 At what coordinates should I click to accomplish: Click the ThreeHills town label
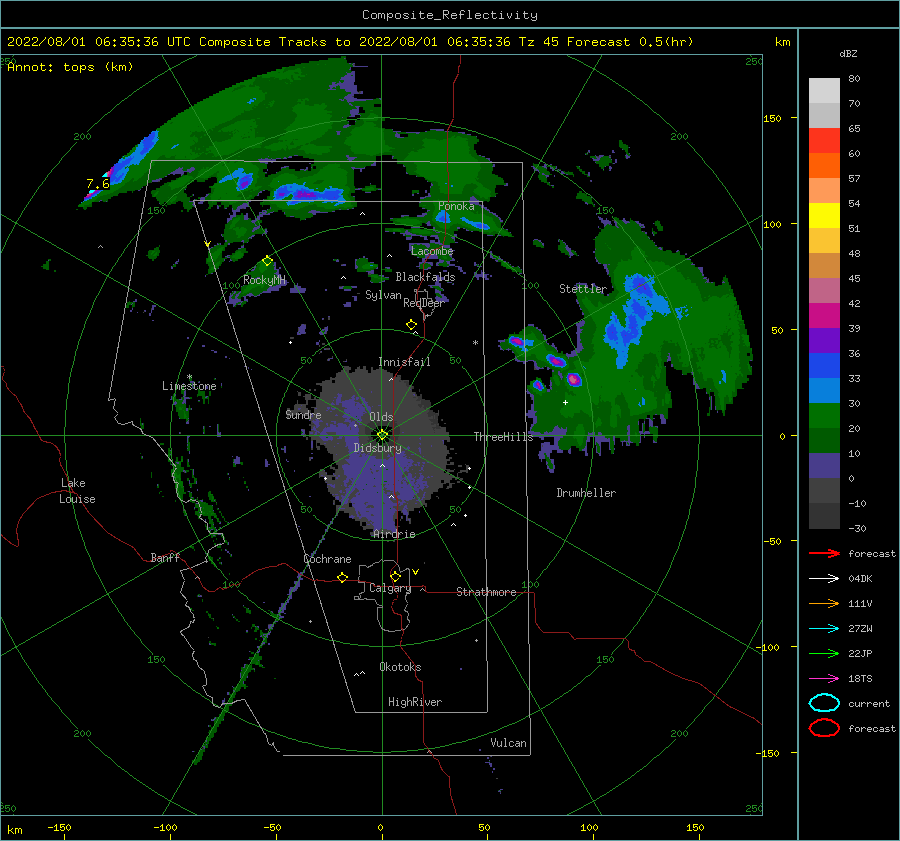503,437
